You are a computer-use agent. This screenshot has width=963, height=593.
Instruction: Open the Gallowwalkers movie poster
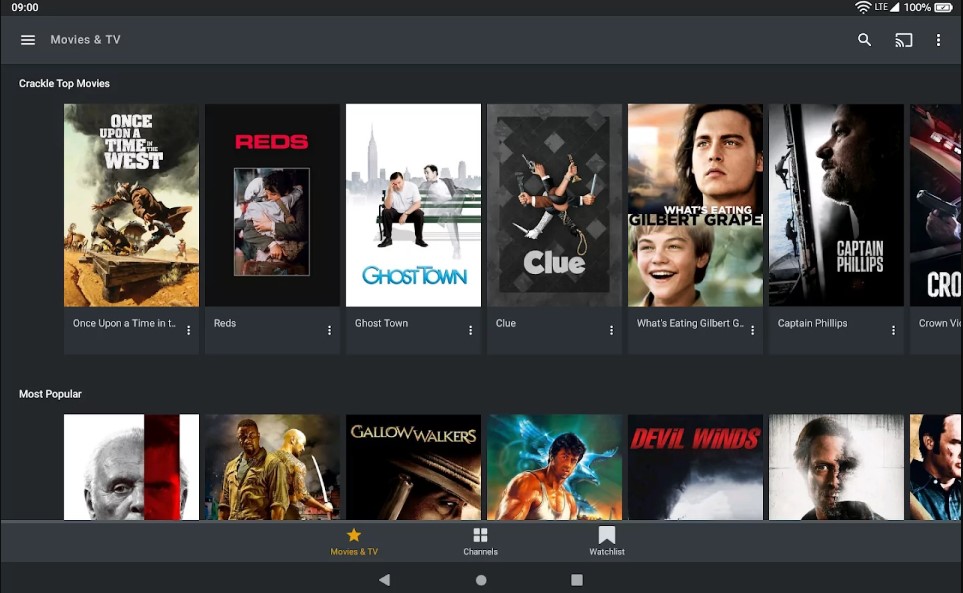413,467
